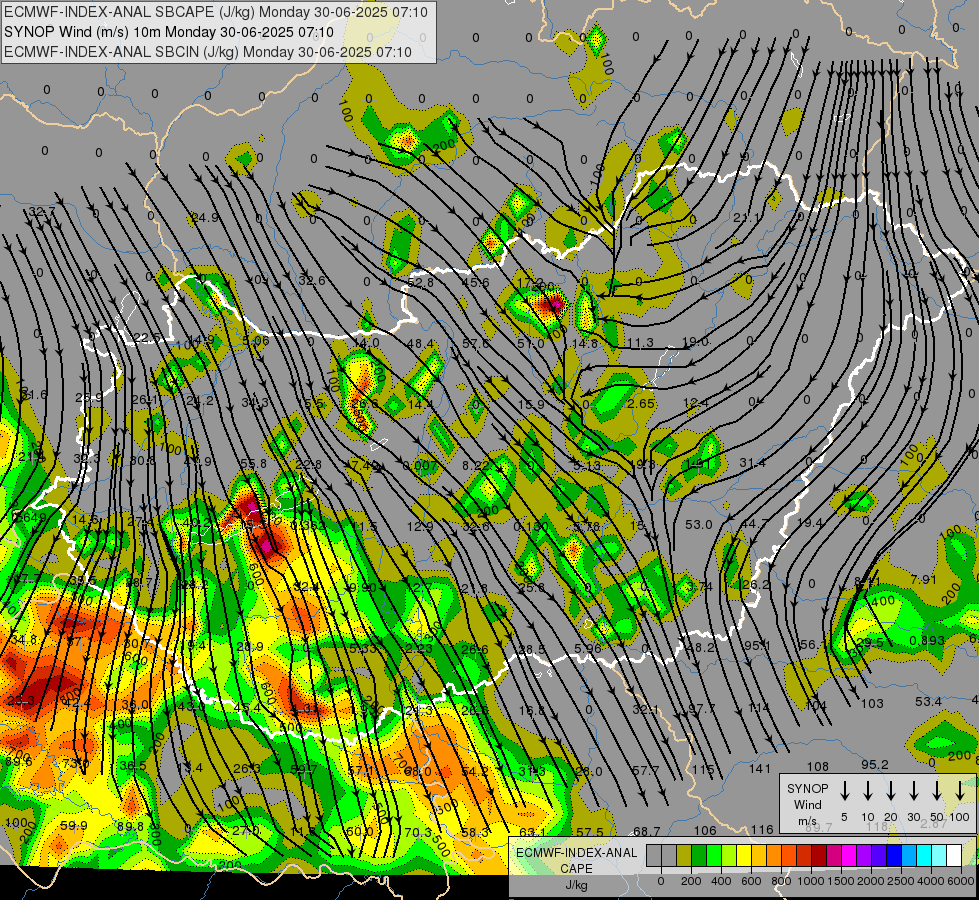Click the 1000 tick label in legend
Image resolution: width=979 pixels, height=900 pixels.
pos(810,881)
